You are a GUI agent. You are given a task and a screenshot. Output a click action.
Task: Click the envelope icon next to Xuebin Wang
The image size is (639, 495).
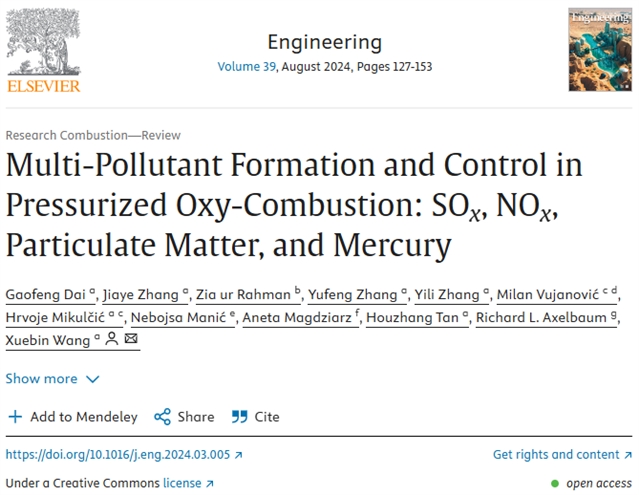click(x=131, y=340)
